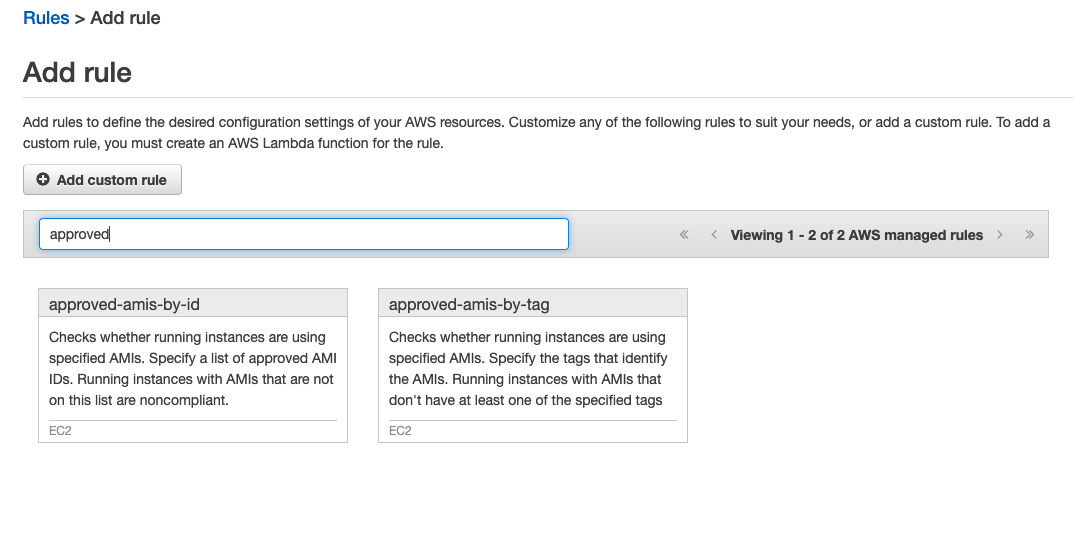Screen dimensions: 1085x556
Task: Click the plus icon on Add custom rule
Action: pyautogui.click(x=43, y=180)
